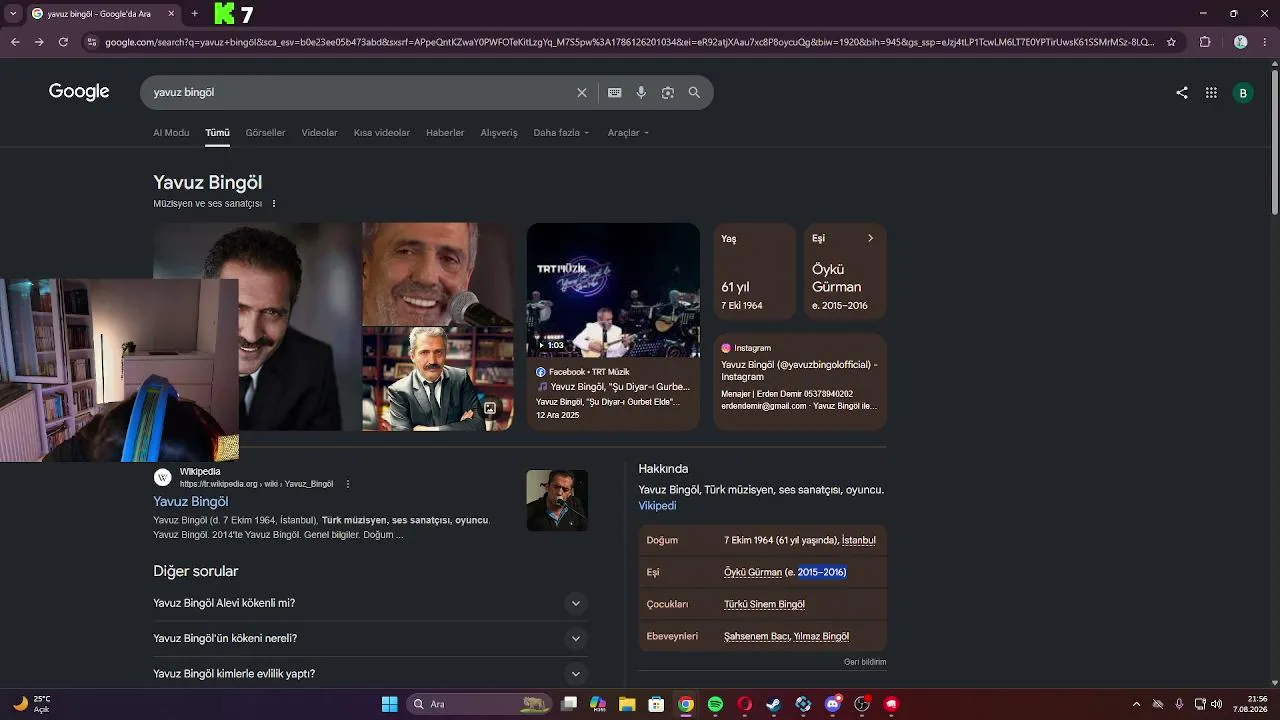This screenshot has height=720, width=1280.
Task: Open the Windows Start menu
Action: [x=389, y=704]
